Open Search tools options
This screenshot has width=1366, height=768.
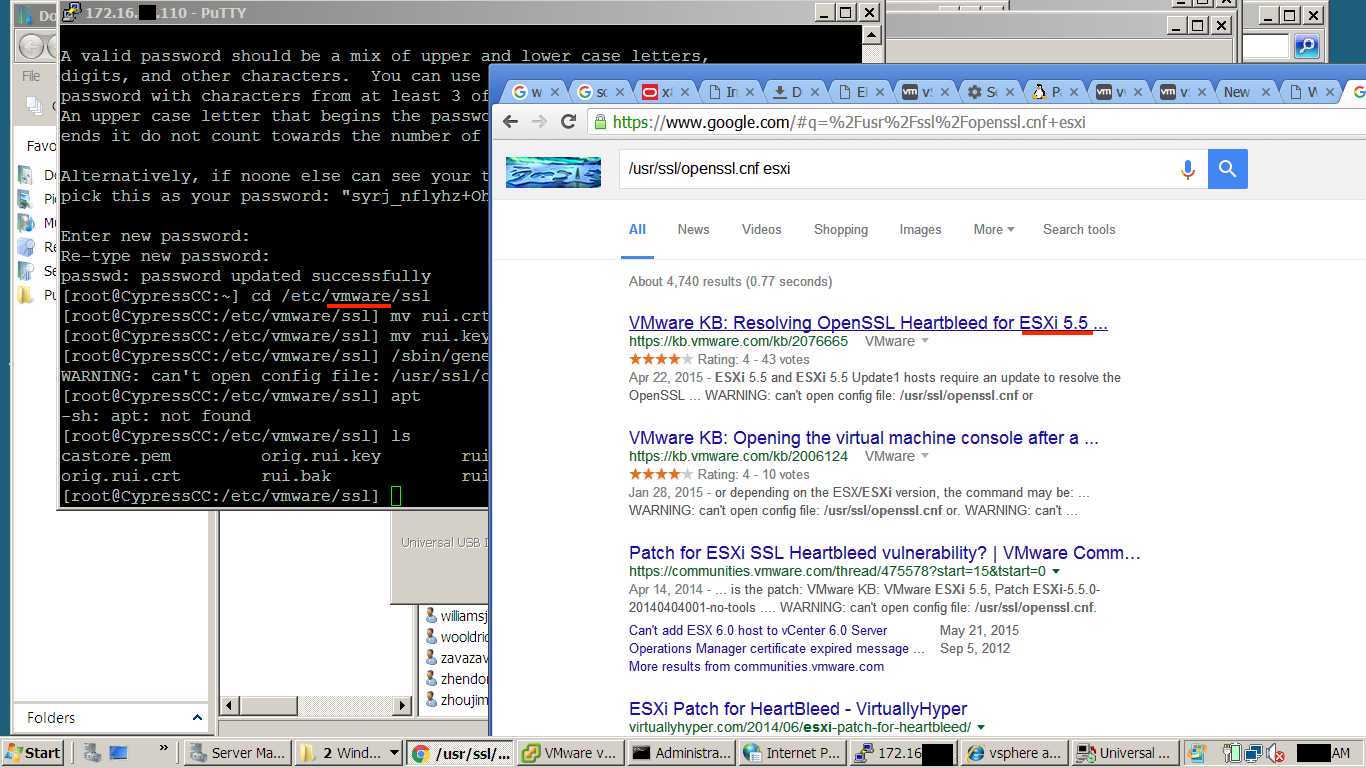(x=1079, y=229)
